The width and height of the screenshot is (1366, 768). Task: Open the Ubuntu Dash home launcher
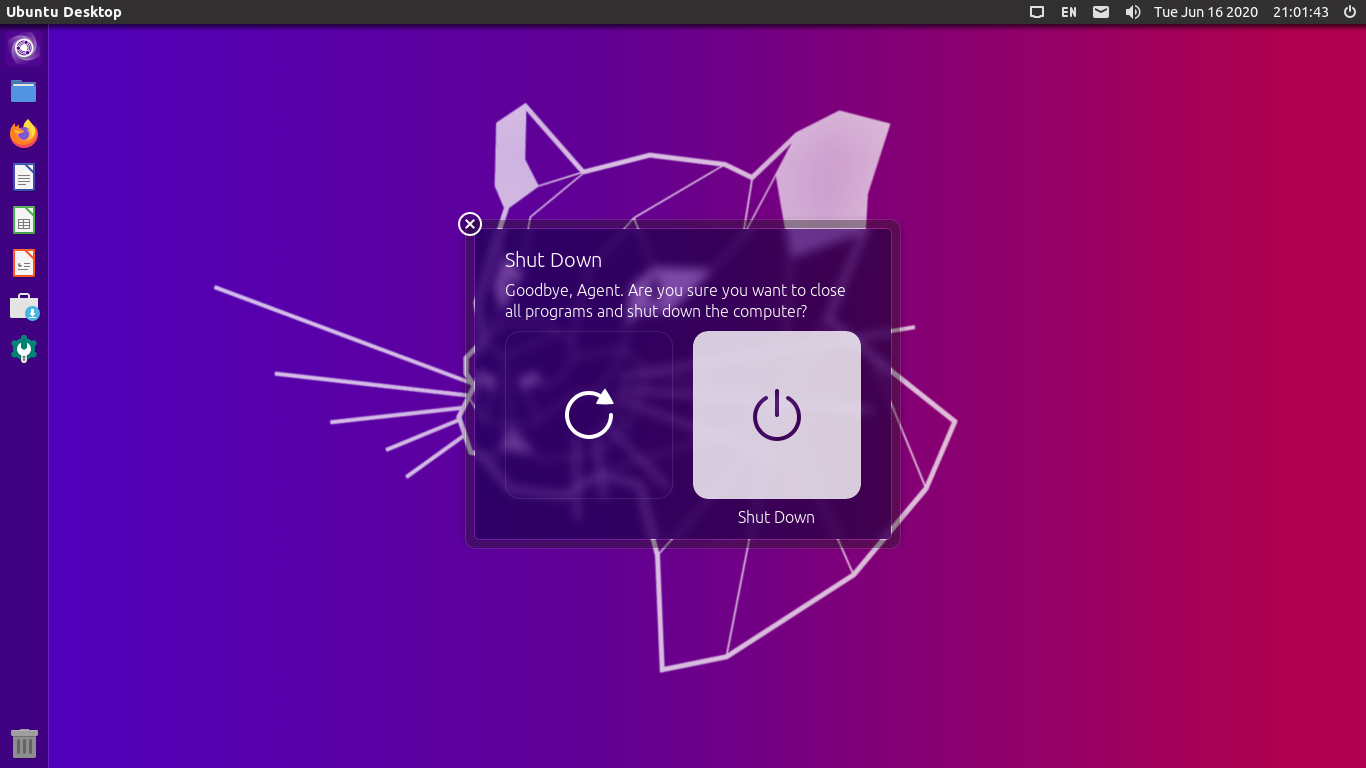click(x=24, y=48)
